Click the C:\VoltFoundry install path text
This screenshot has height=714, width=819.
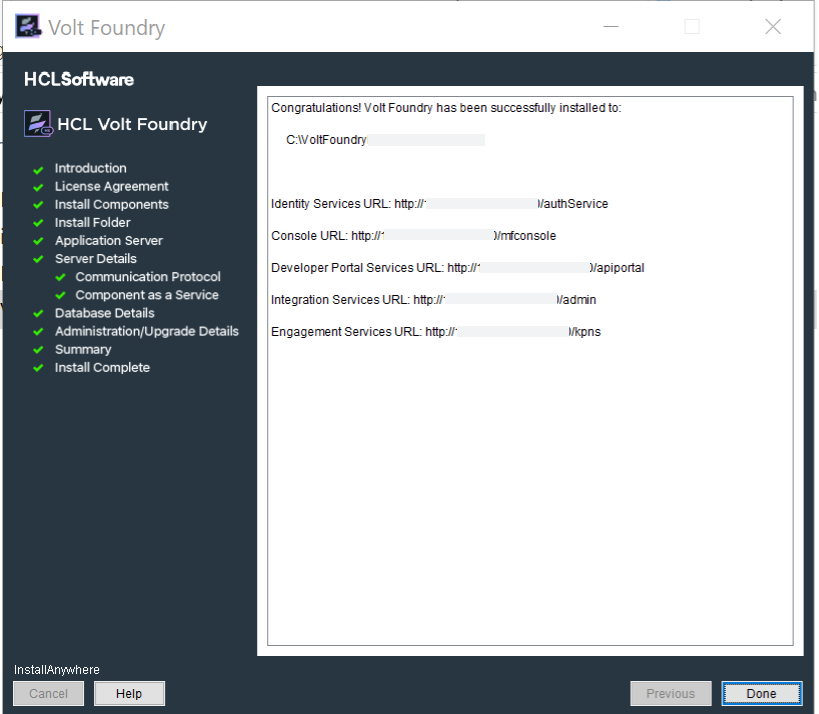click(x=326, y=140)
